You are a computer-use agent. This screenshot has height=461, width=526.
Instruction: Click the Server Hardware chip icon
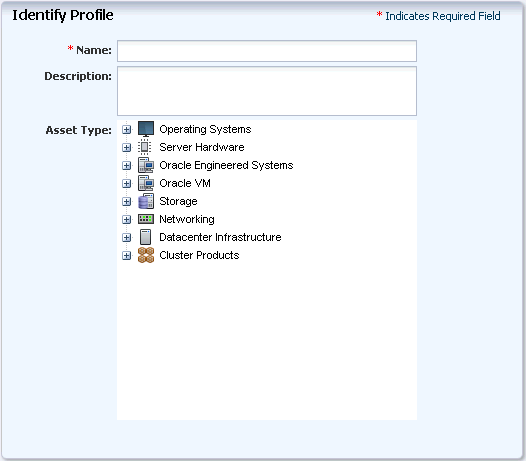145,147
